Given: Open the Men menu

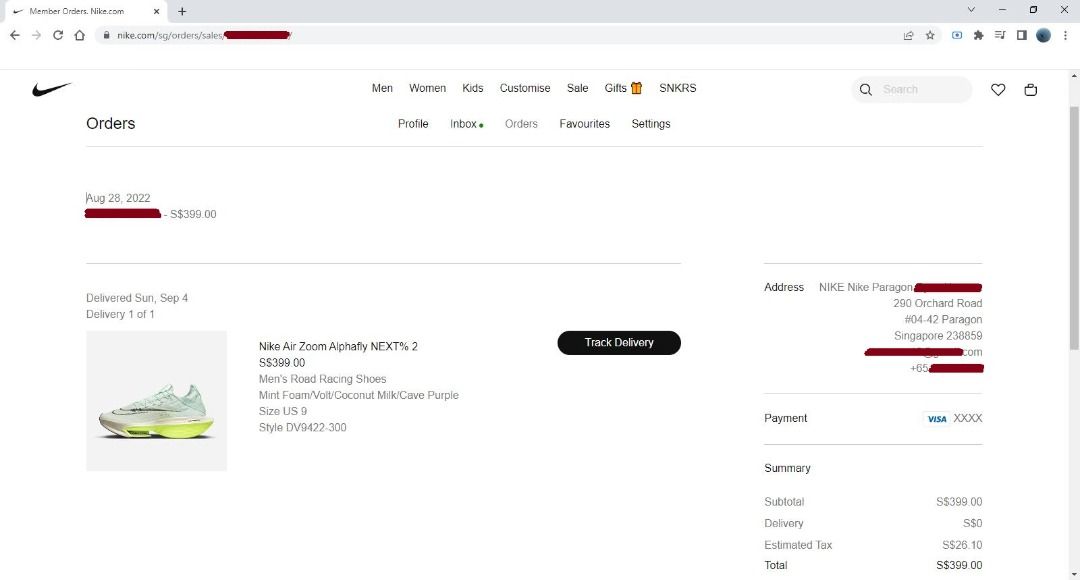Looking at the screenshot, I should [382, 88].
